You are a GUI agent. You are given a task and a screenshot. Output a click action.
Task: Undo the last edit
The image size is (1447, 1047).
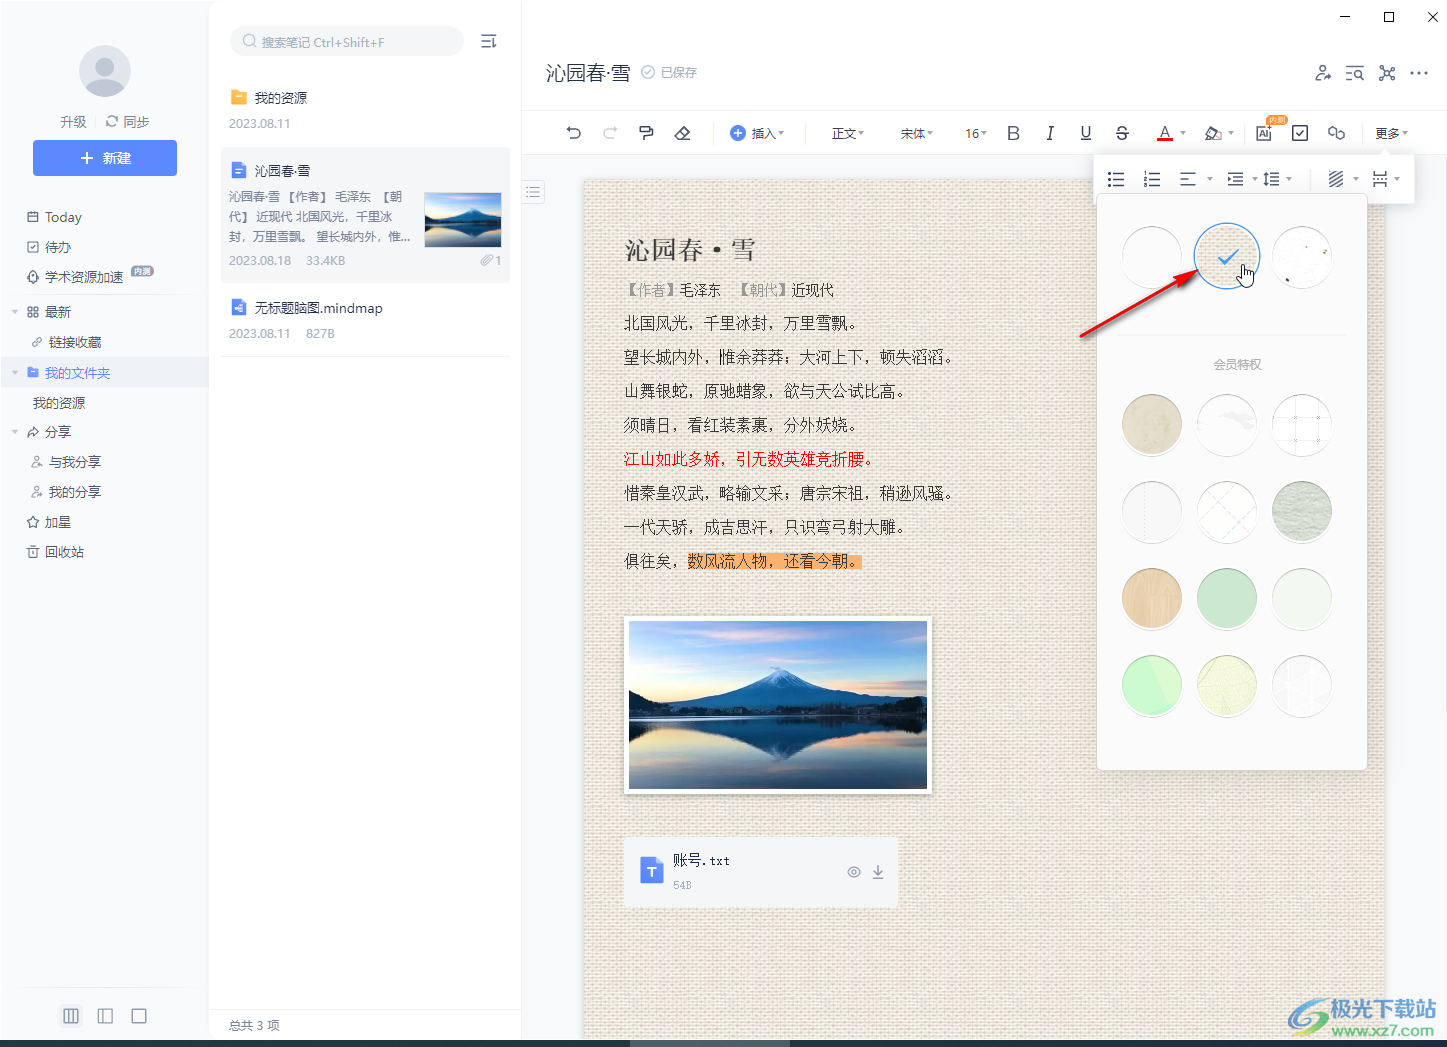coord(573,133)
